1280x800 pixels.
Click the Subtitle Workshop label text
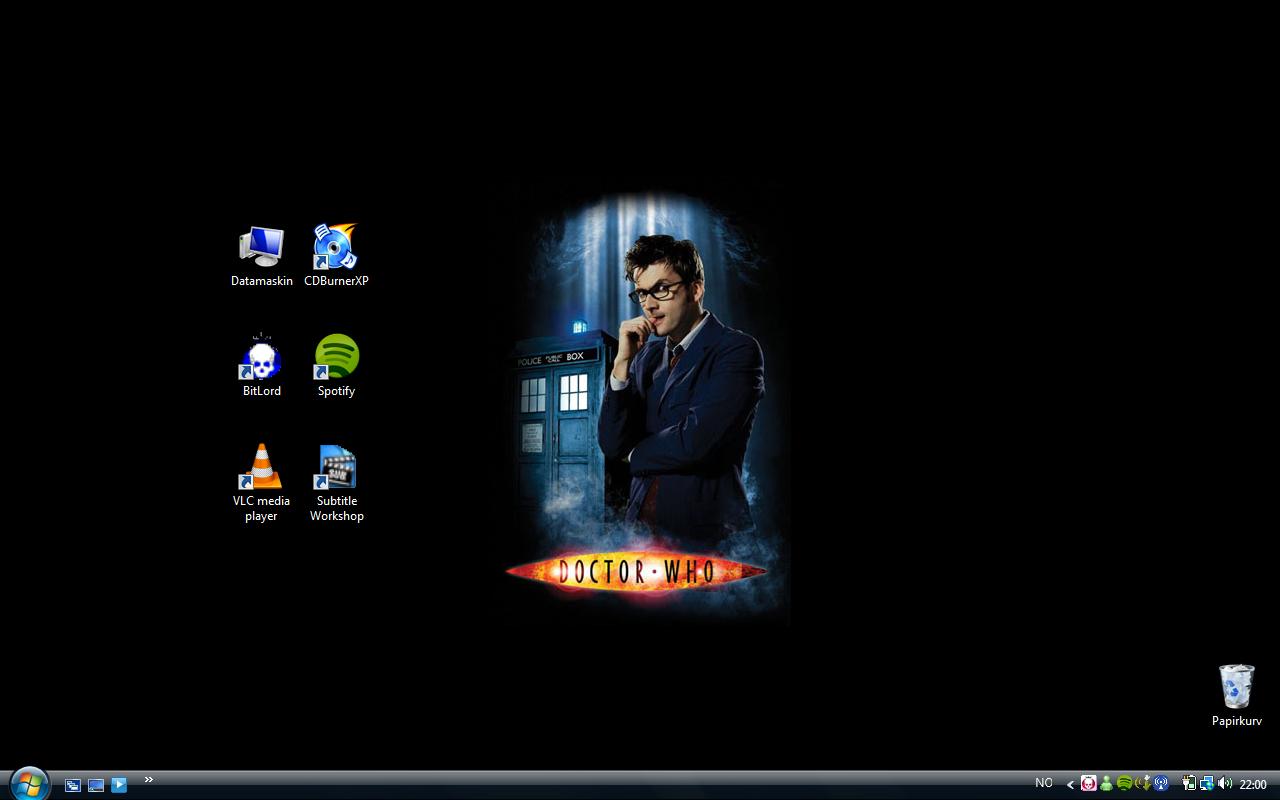[x=336, y=508]
